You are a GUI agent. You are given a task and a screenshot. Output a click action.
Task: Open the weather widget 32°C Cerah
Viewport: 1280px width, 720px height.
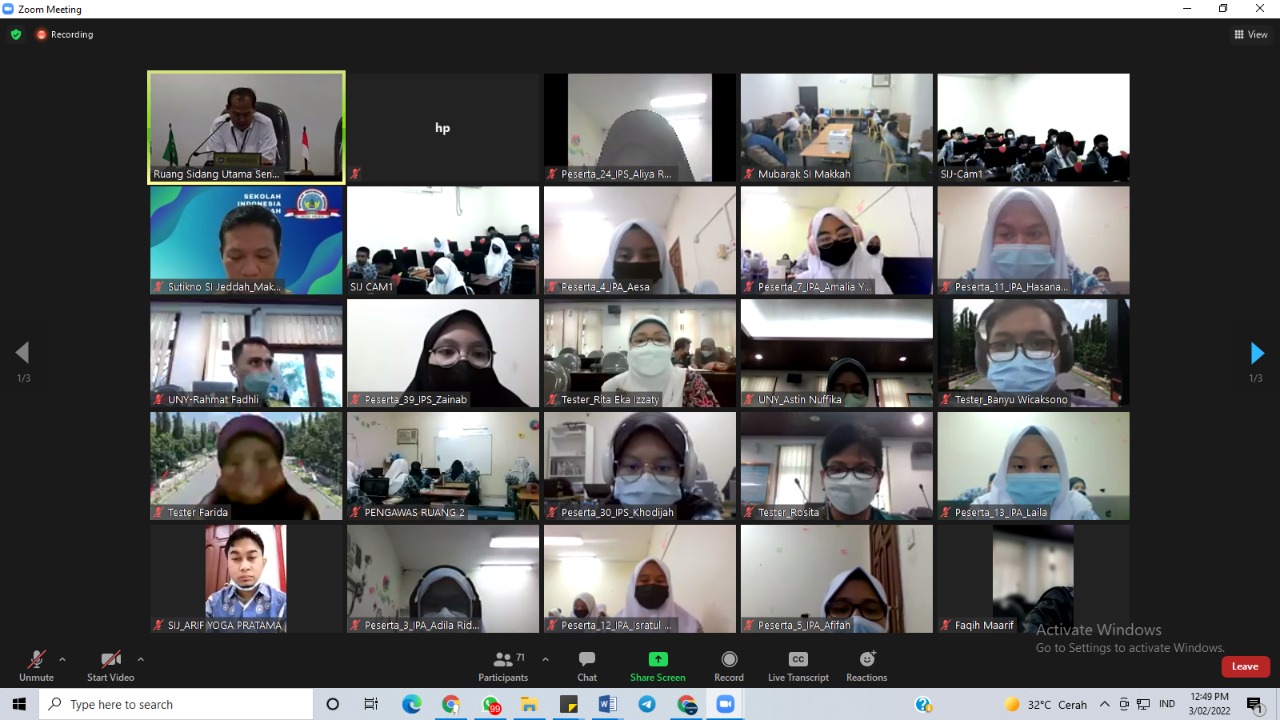point(1046,704)
